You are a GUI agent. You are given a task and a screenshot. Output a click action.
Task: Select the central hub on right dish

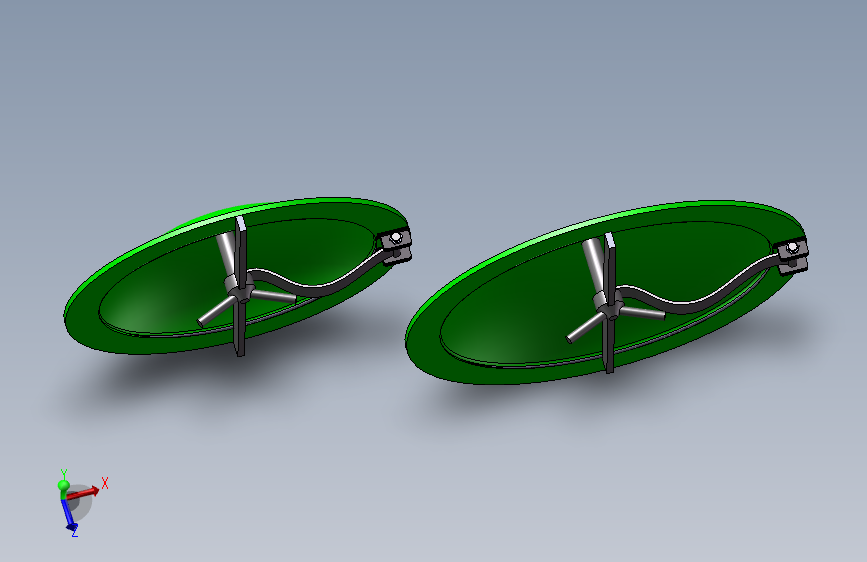click(x=609, y=306)
